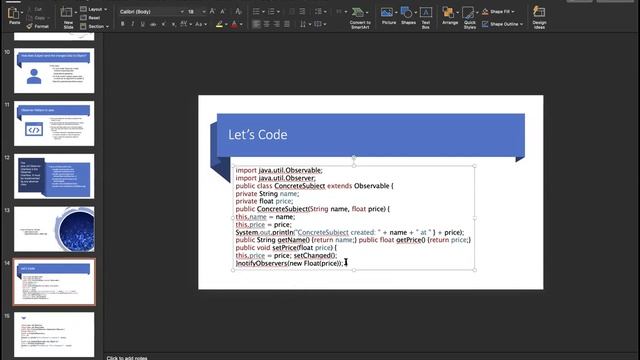Viewport: 640px width, 360px height.
Task: Justify the text
Action: point(287,24)
